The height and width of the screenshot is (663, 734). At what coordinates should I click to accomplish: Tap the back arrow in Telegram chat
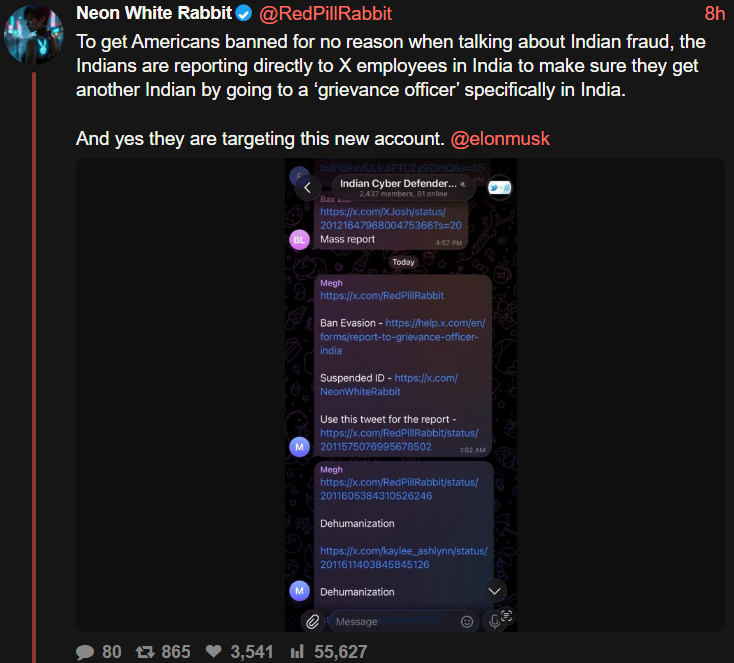(307, 187)
